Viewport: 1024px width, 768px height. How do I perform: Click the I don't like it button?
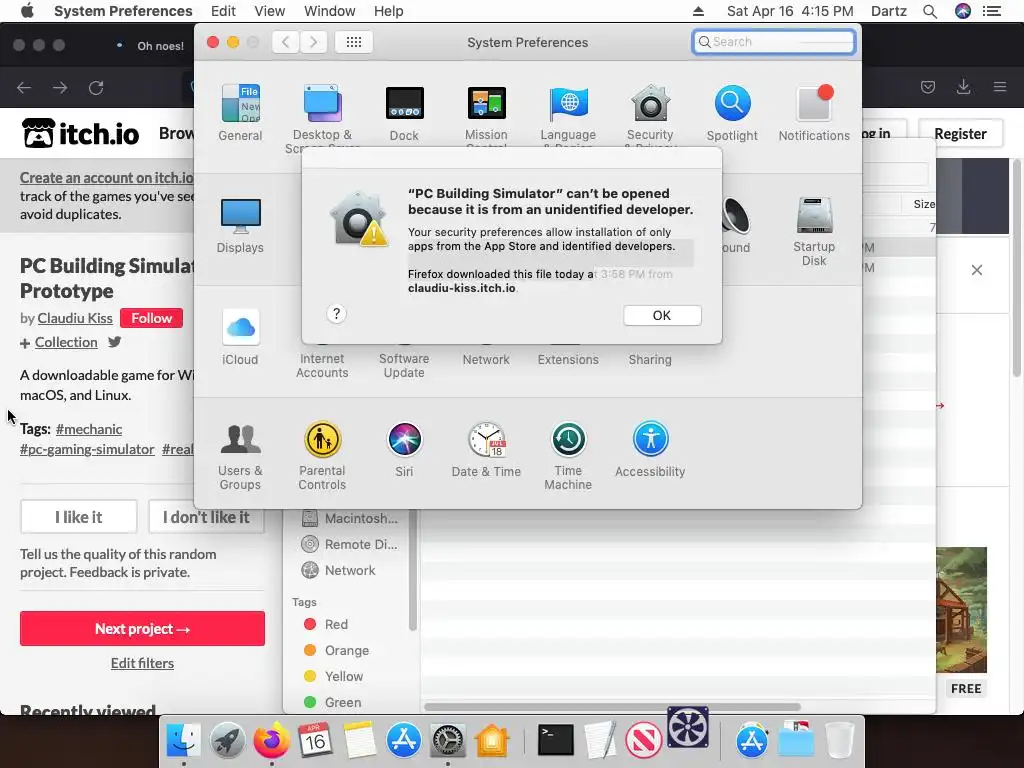click(206, 517)
